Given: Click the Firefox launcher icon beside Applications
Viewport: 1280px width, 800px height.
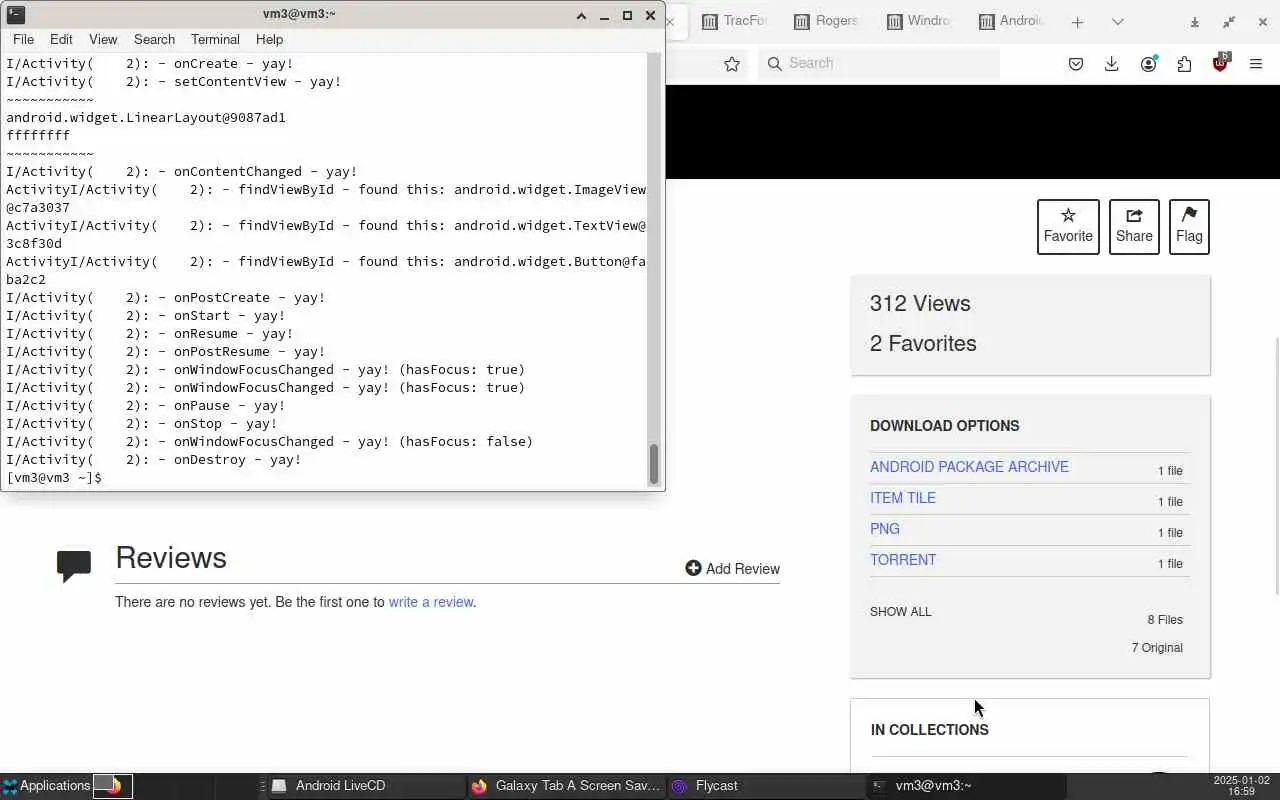Looking at the screenshot, I should pyautogui.click(x=115, y=786).
